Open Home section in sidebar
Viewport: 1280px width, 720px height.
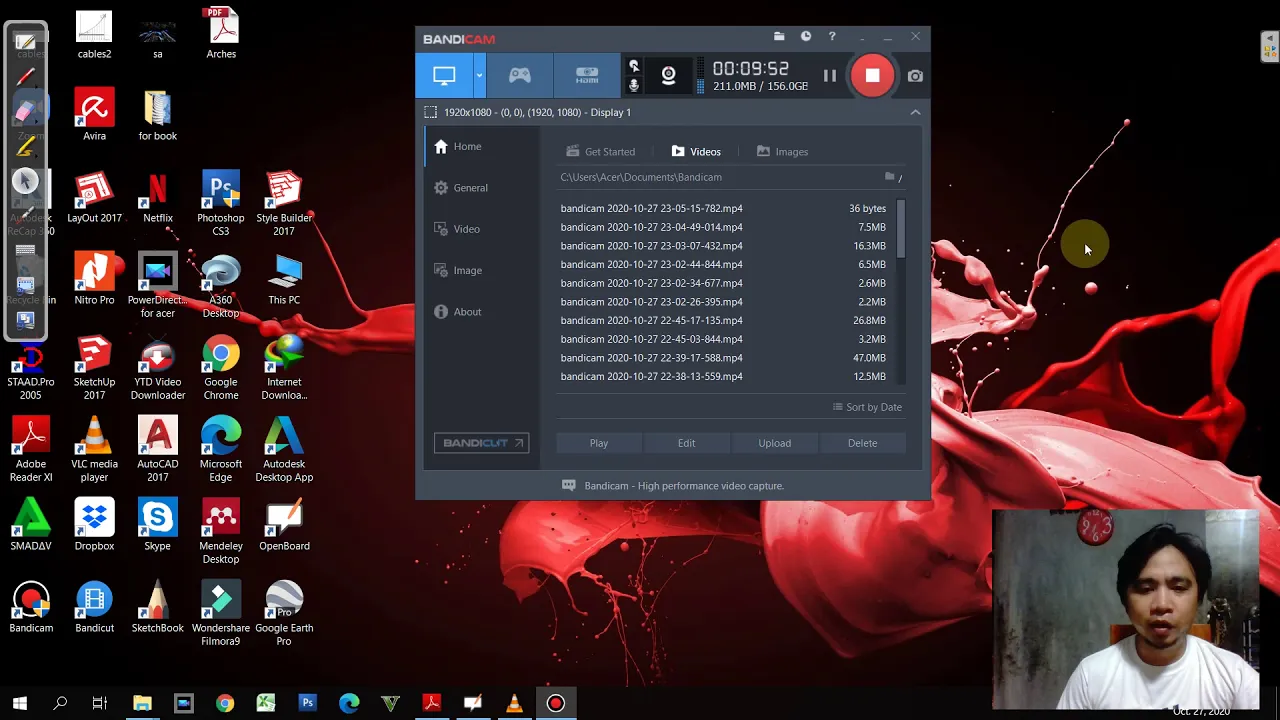(x=467, y=147)
